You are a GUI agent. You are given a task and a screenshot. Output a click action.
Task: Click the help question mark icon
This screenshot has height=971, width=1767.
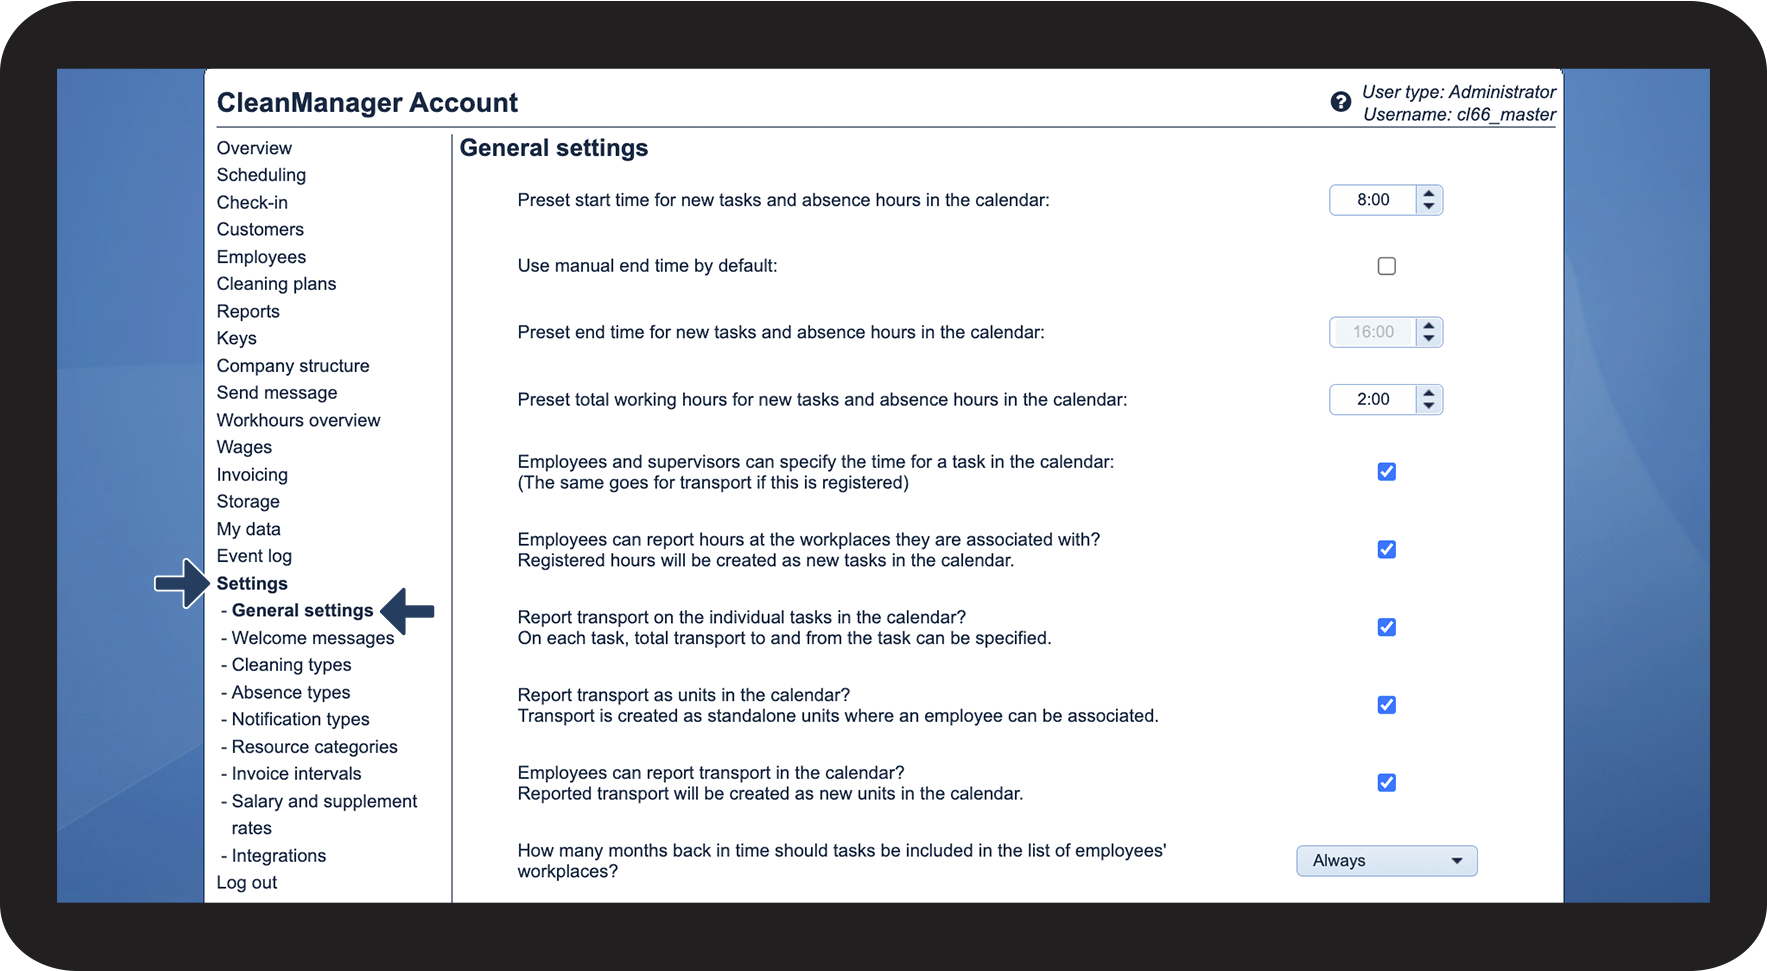tap(1340, 102)
